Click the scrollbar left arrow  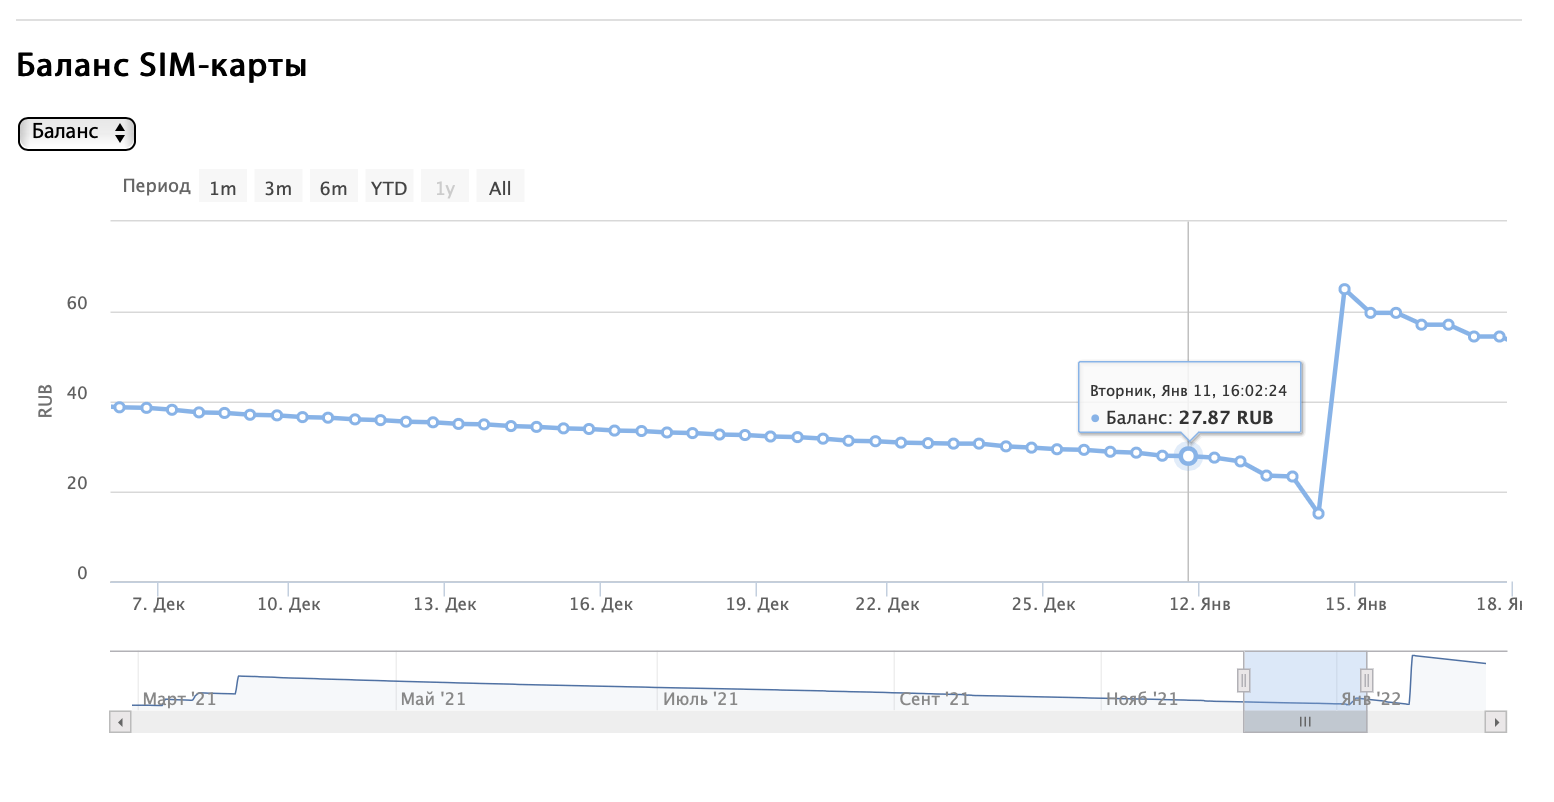(120, 722)
